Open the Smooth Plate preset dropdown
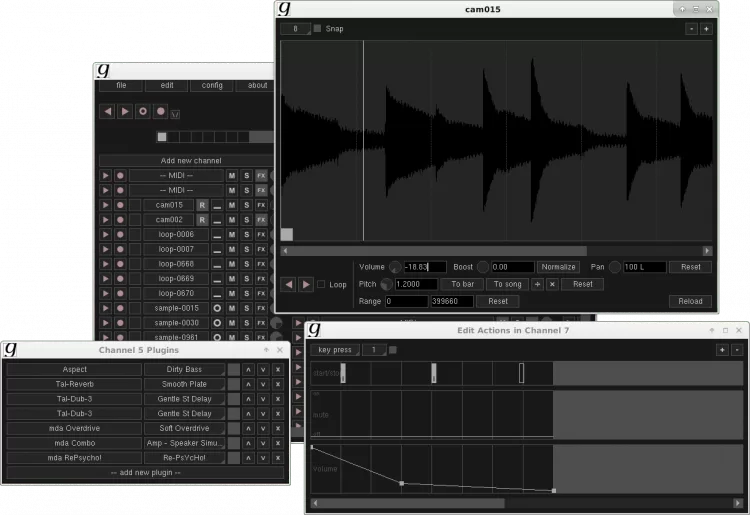This screenshot has width=750, height=515. [184, 384]
